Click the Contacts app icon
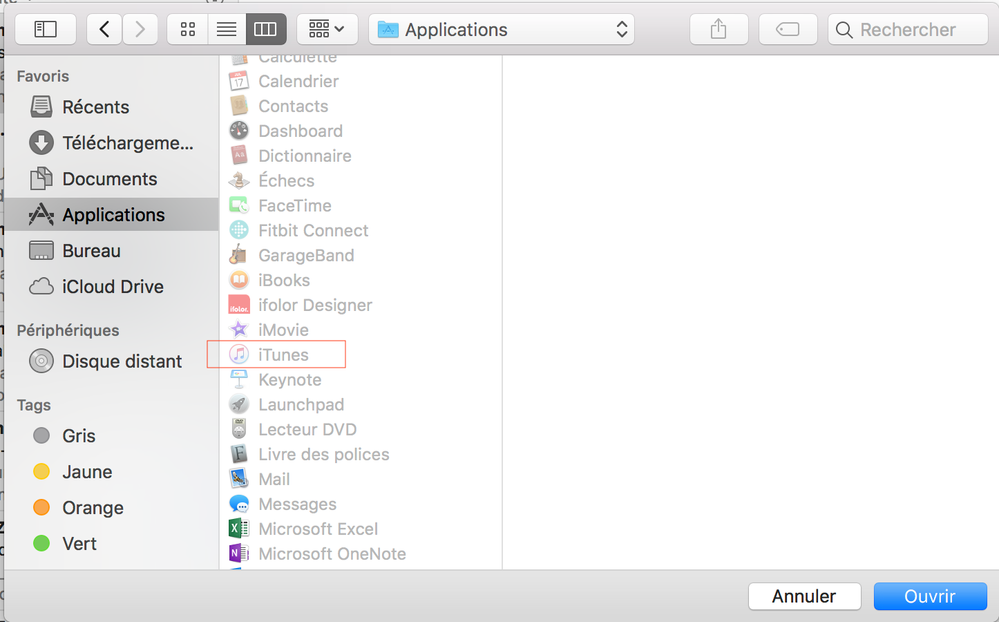Viewport: 999px width, 622px height. click(239, 106)
